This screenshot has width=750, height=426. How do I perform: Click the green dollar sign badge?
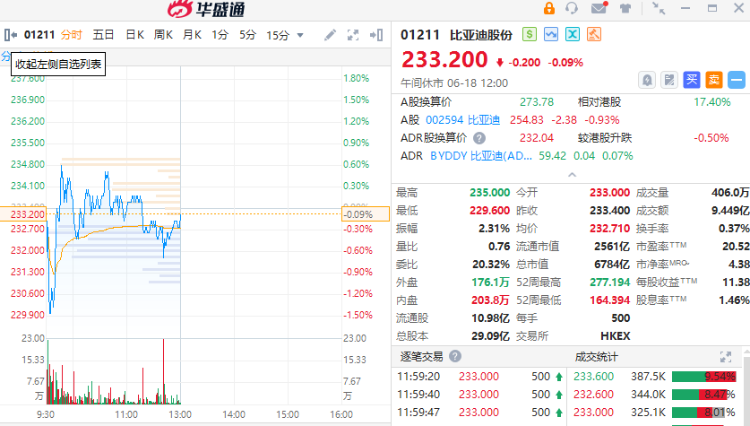tap(529, 34)
